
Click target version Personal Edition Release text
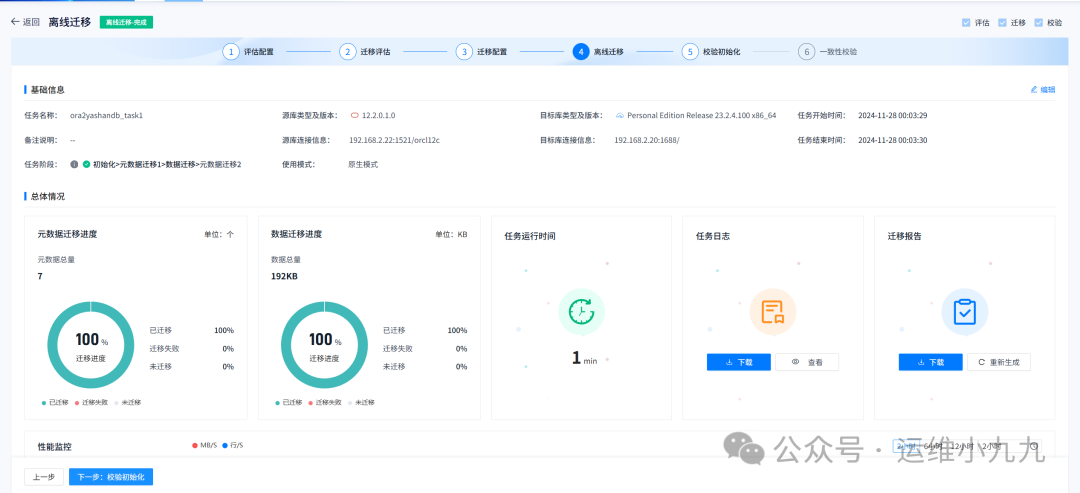tap(701, 115)
